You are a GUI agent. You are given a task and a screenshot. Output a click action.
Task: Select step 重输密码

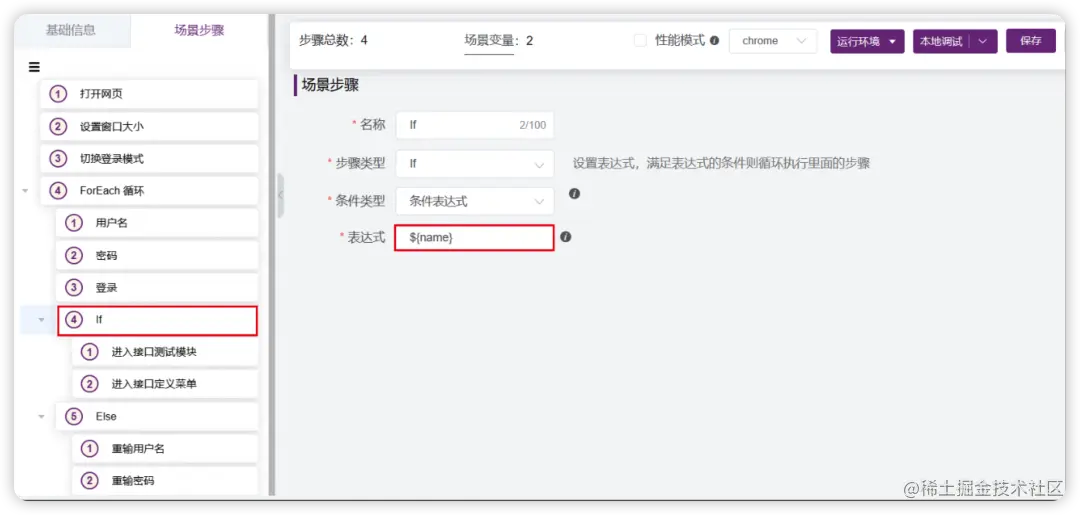coord(165,481)
